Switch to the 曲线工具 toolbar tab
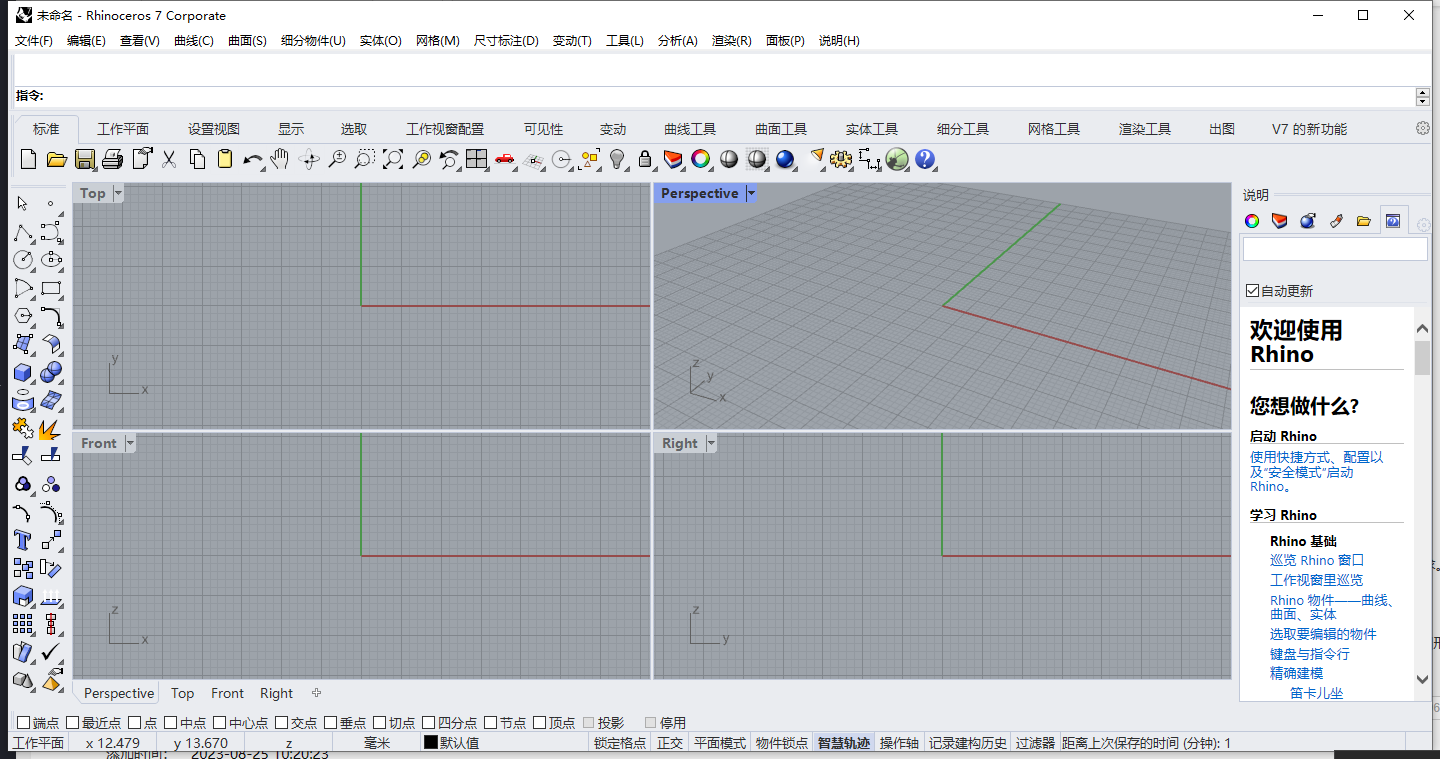1440x759 pixels. [690, 129]
